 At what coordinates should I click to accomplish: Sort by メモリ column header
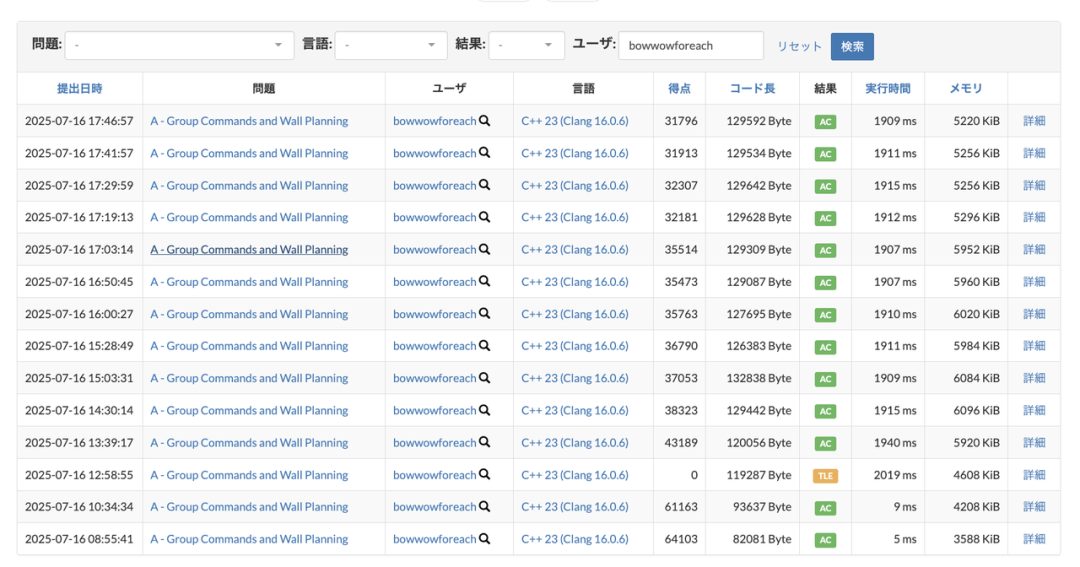[966, 88]
